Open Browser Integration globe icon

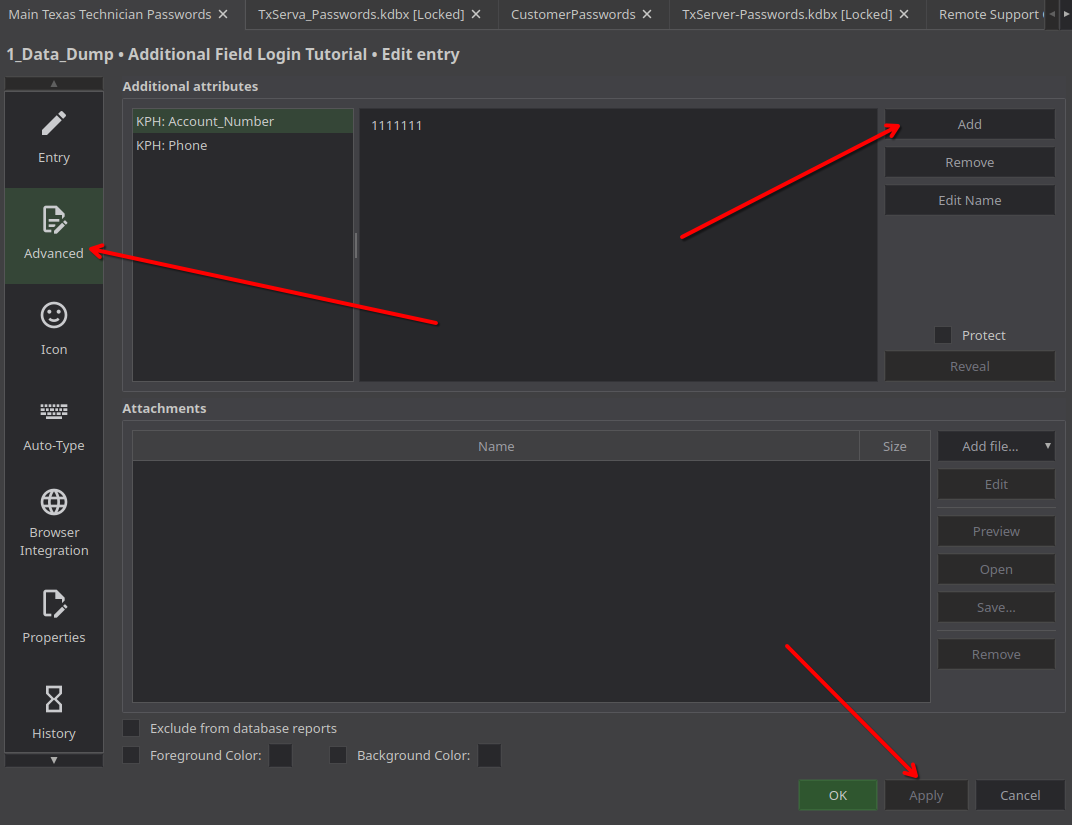click(54, 520)
